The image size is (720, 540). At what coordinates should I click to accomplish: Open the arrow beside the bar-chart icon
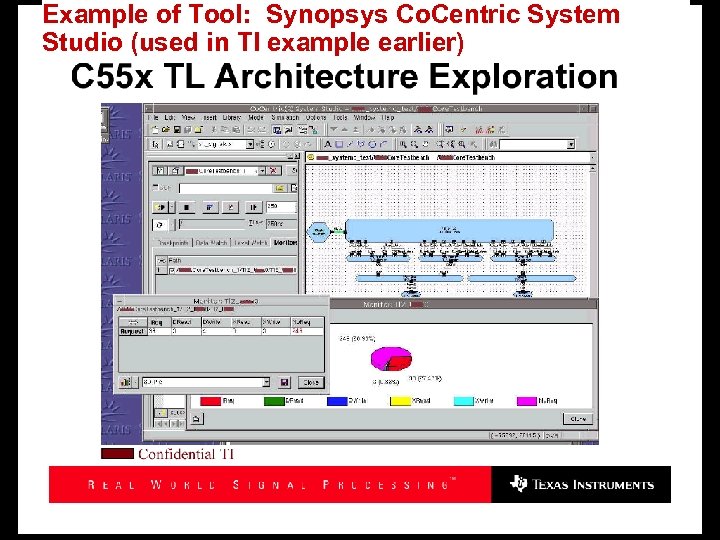[135, 382]
